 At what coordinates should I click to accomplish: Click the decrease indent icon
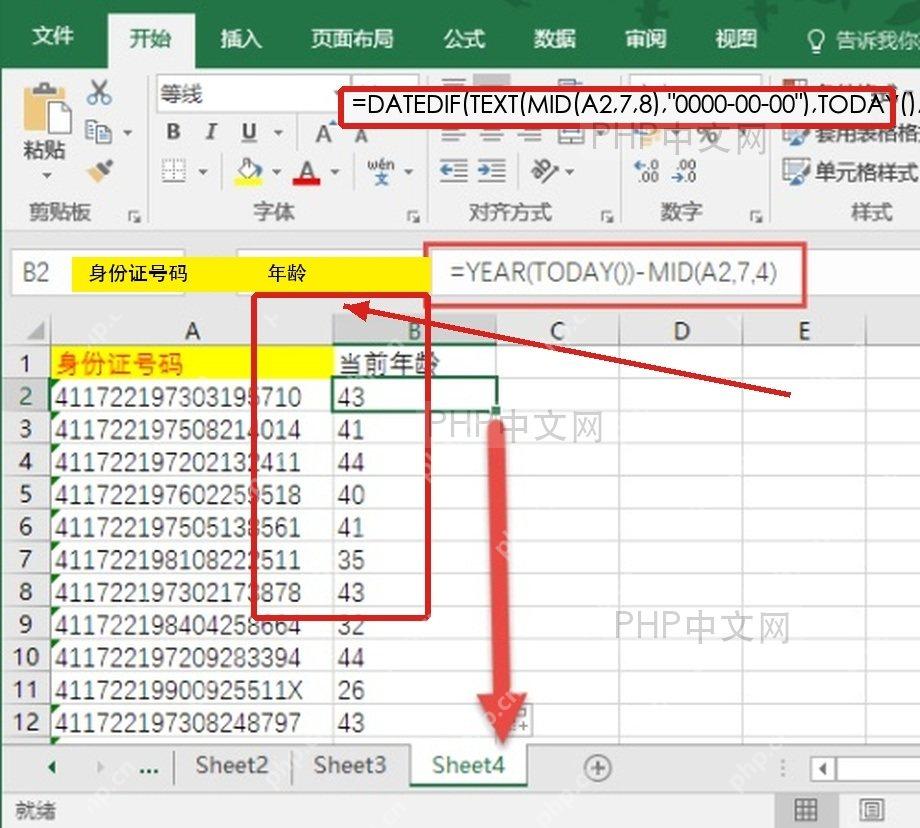(454, 171)
